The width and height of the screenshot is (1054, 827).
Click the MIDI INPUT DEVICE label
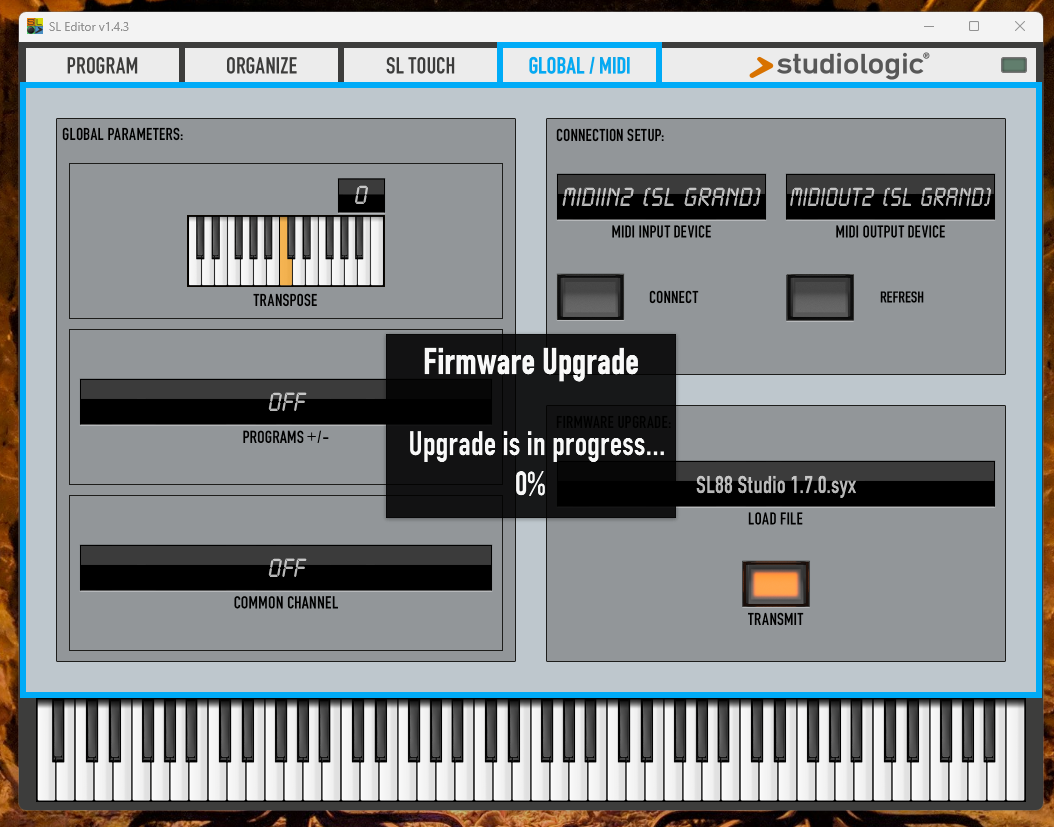tap(661, 232)
